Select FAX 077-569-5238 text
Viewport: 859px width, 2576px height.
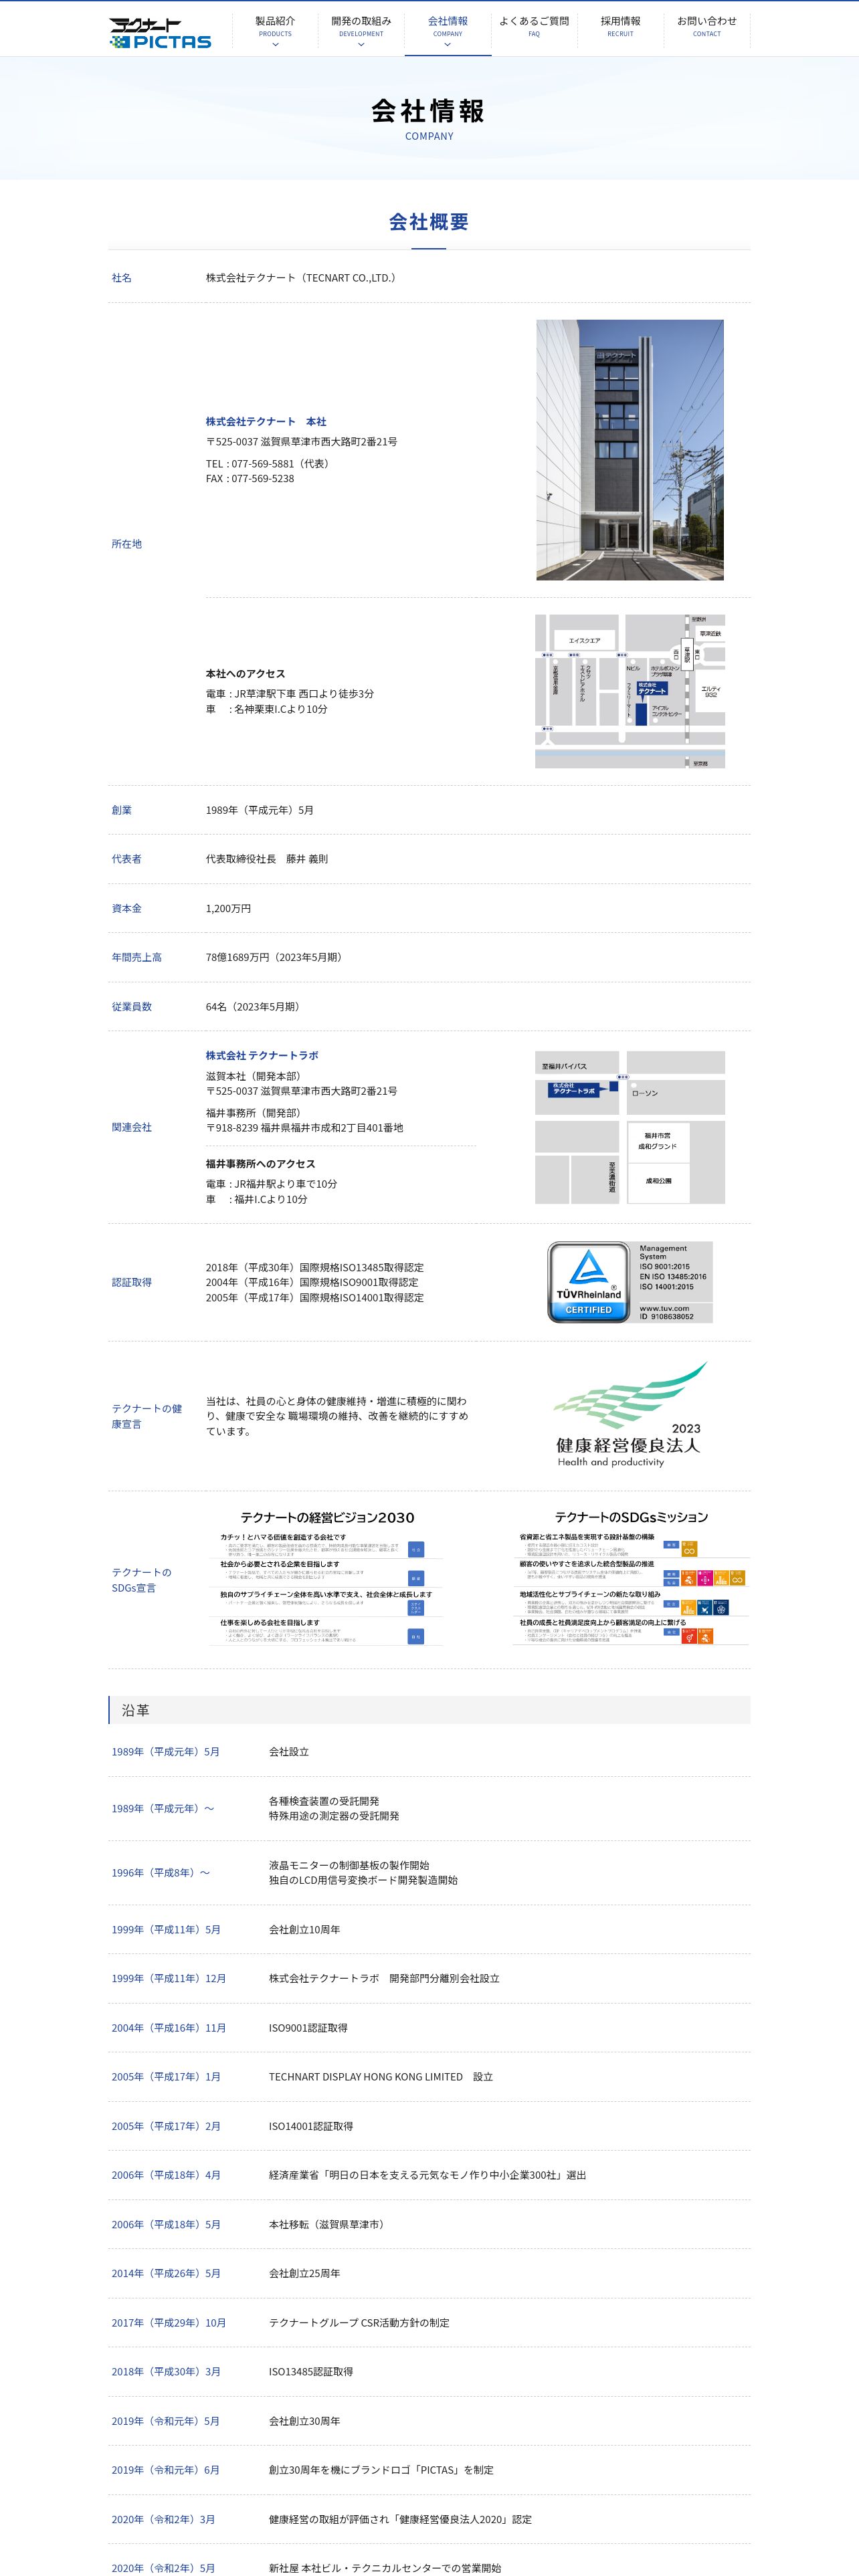point(250,479)
